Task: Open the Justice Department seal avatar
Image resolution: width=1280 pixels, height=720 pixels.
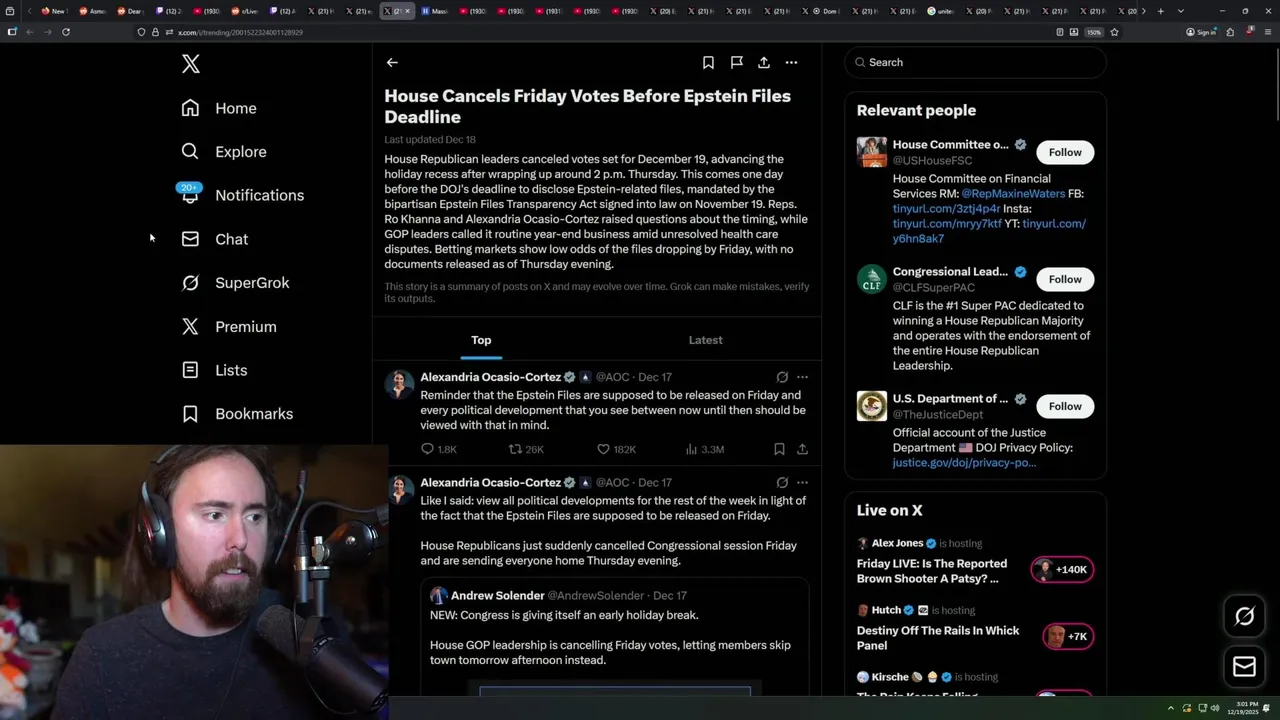Action: click(872, 406)
